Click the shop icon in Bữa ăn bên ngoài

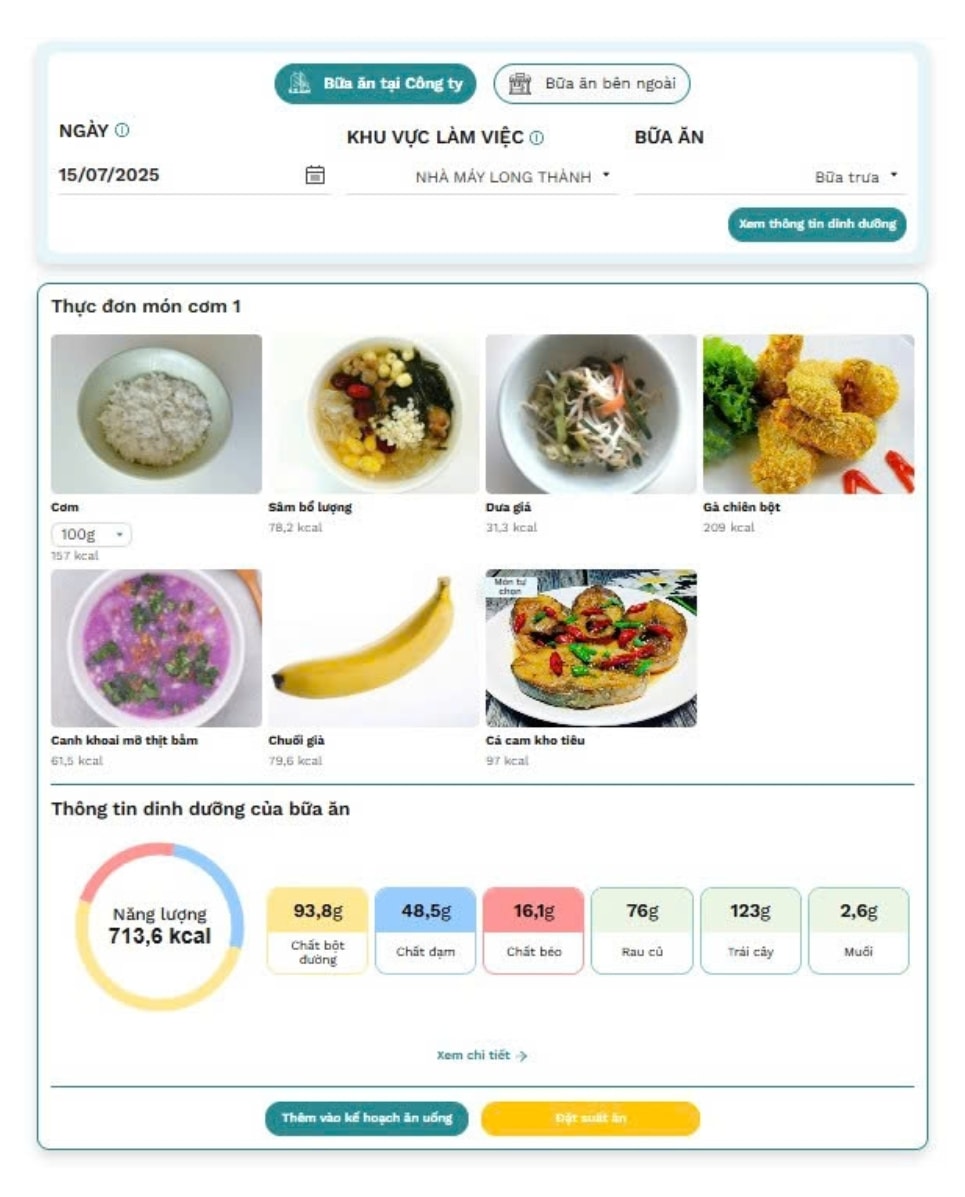(x=520, y=83)
